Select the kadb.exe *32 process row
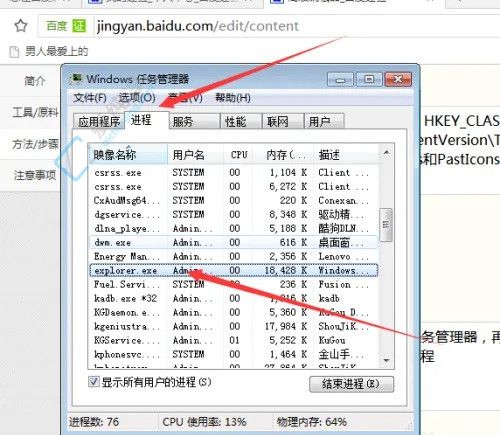 pos(233,299)
